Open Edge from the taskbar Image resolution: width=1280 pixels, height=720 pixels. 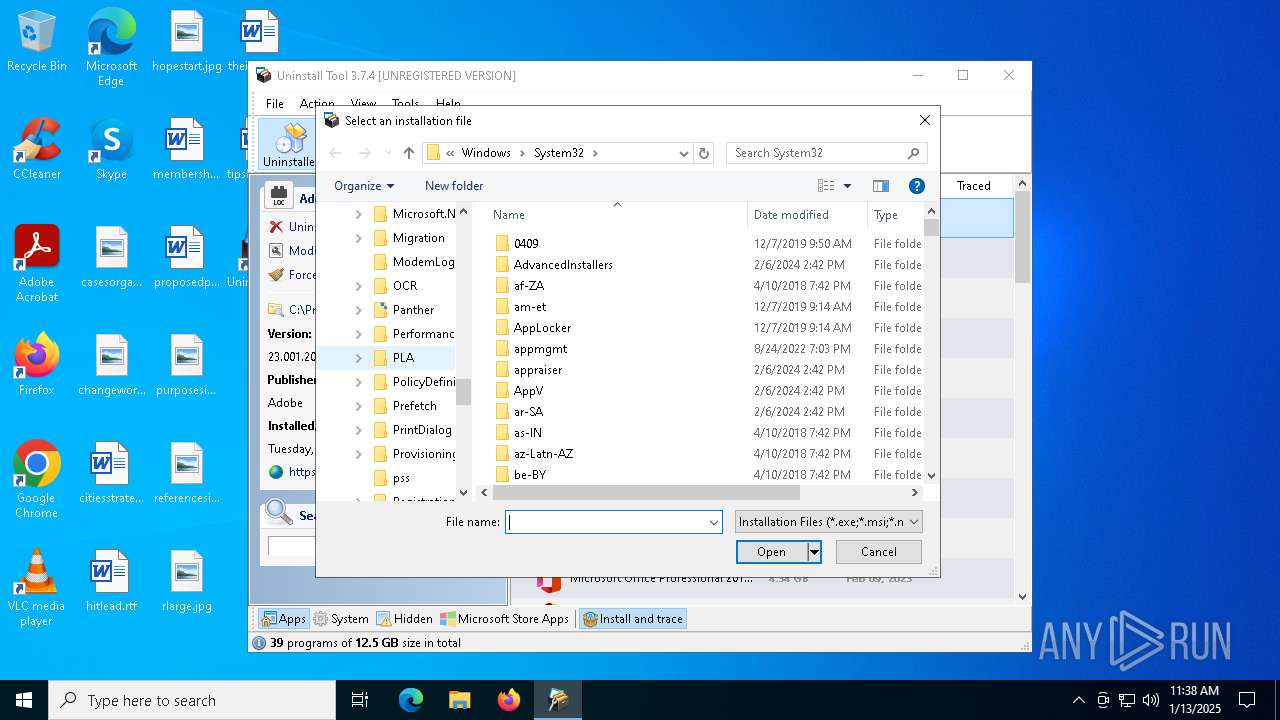411,700
